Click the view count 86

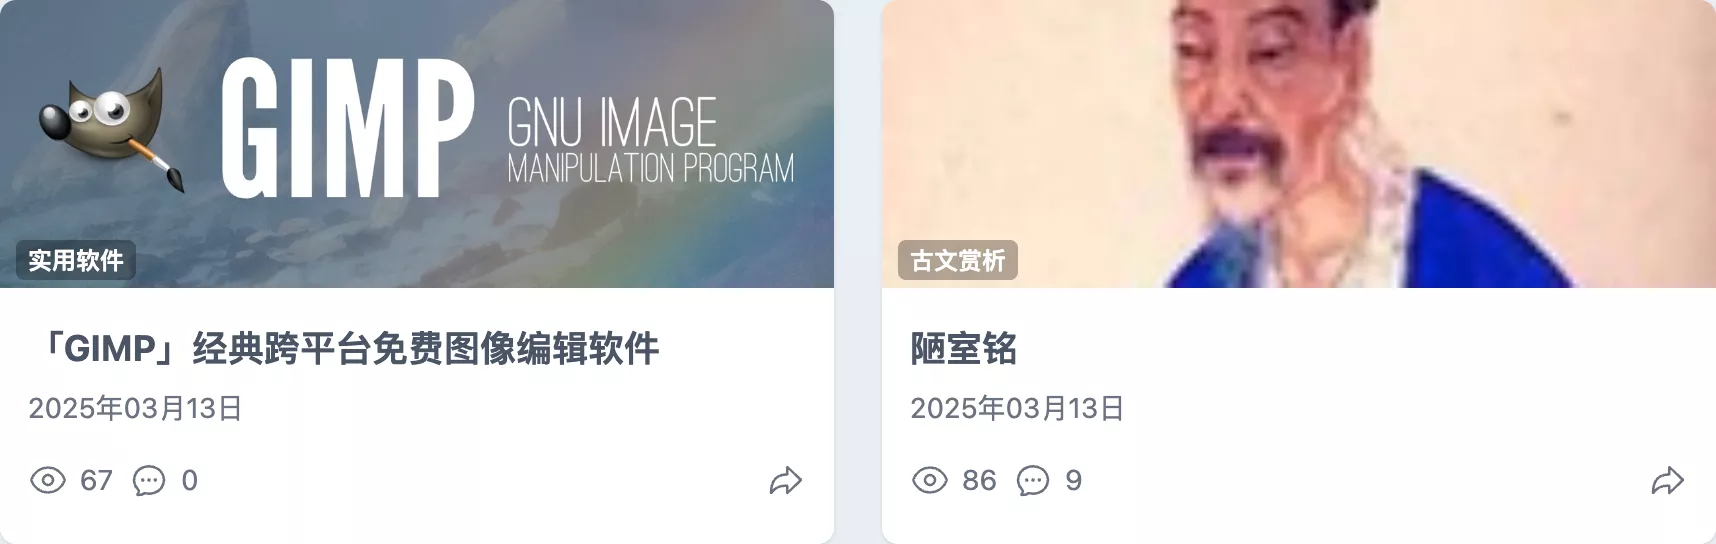[x=979, y=481]
